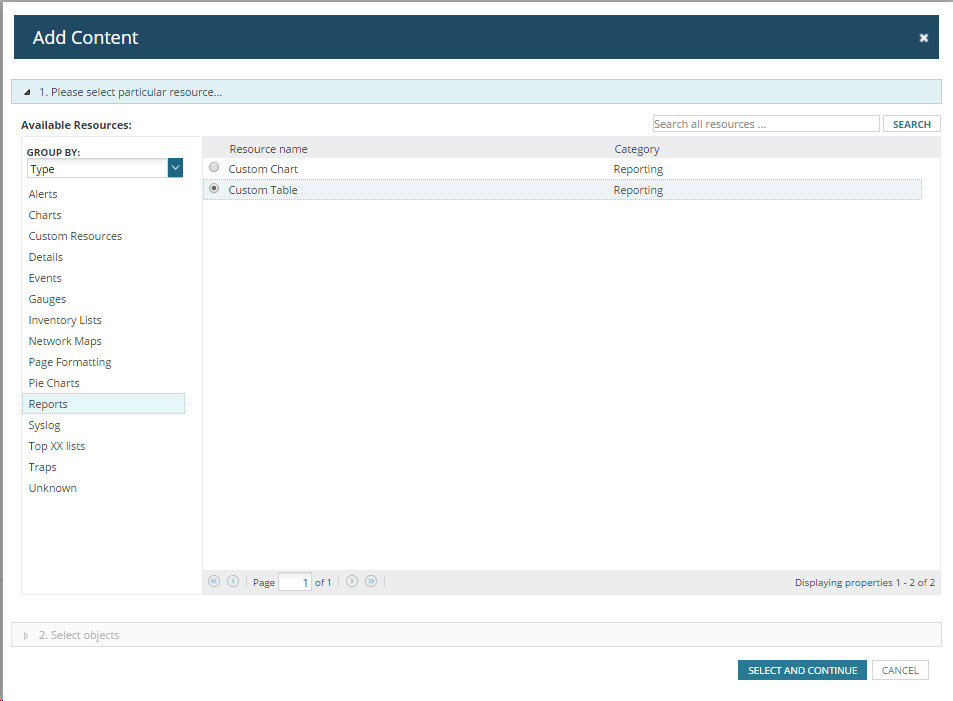
Task: Click the Search button
Action: tap(912, 124)
